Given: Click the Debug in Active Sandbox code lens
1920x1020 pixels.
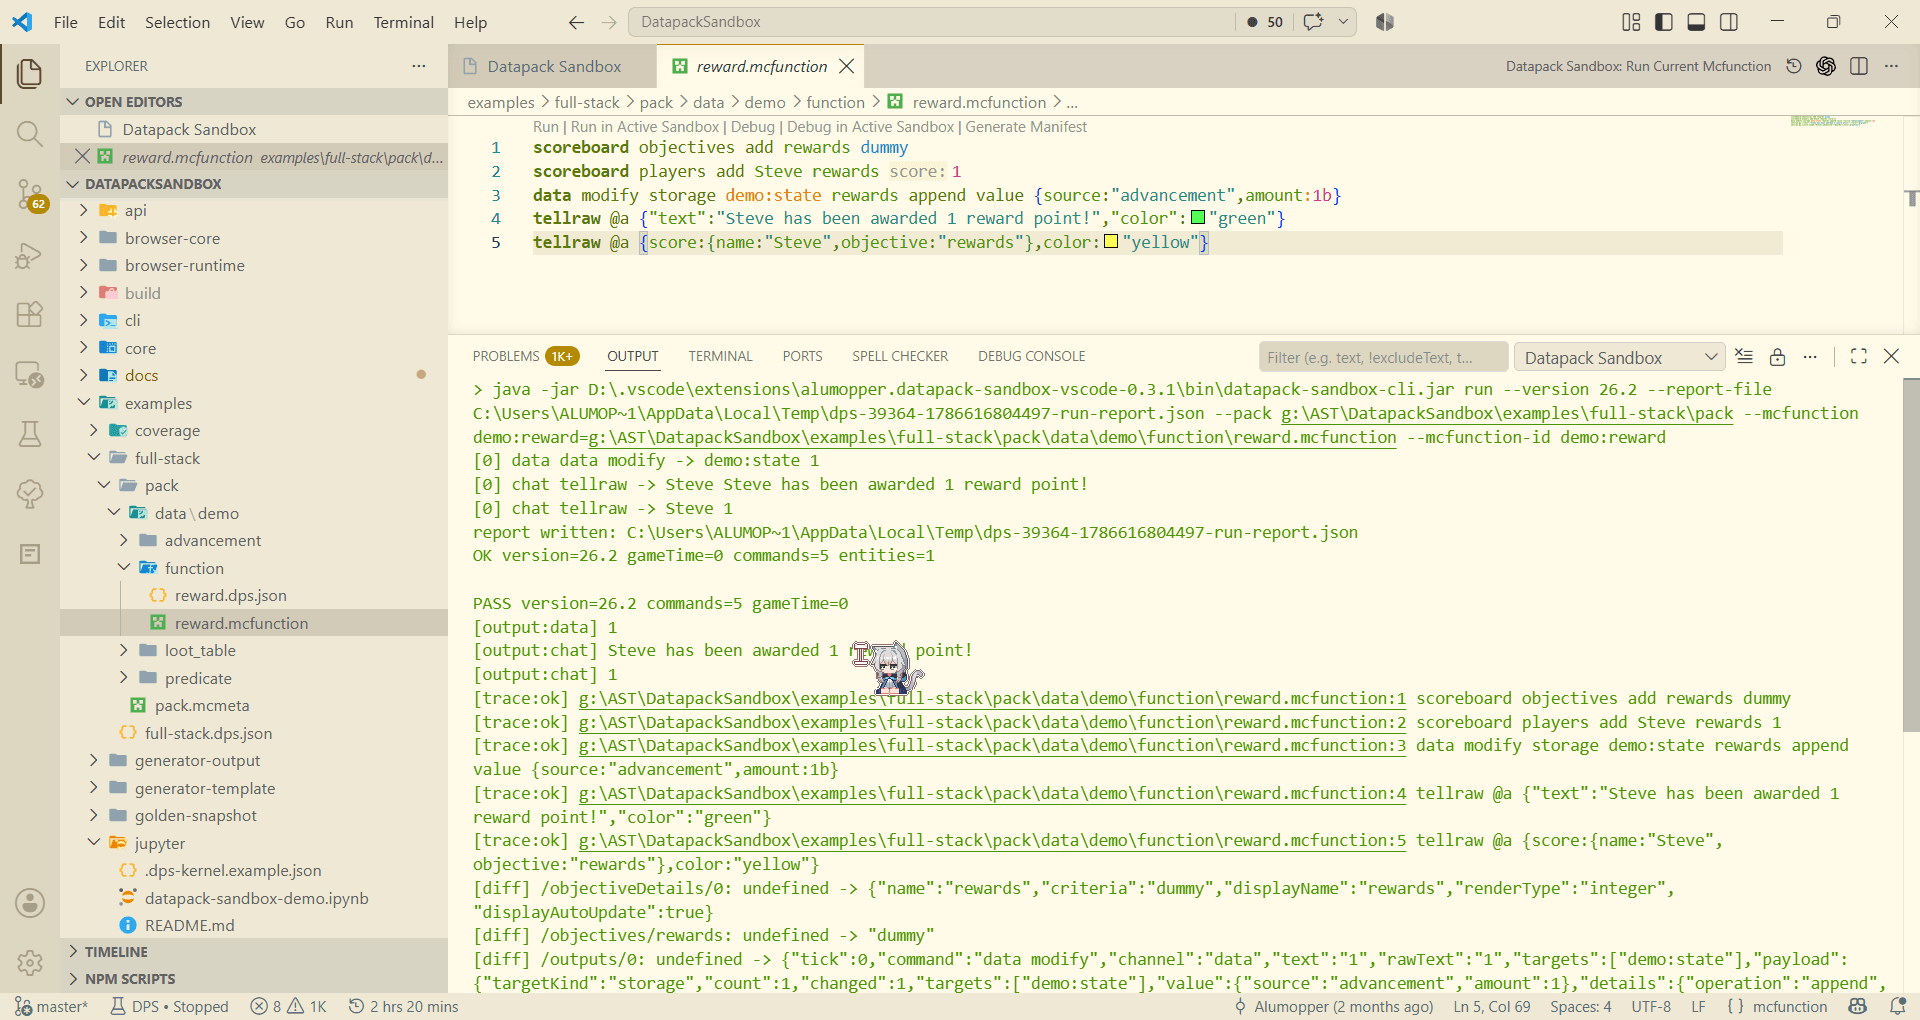Looking at the screenshot, I should (870, 127).
